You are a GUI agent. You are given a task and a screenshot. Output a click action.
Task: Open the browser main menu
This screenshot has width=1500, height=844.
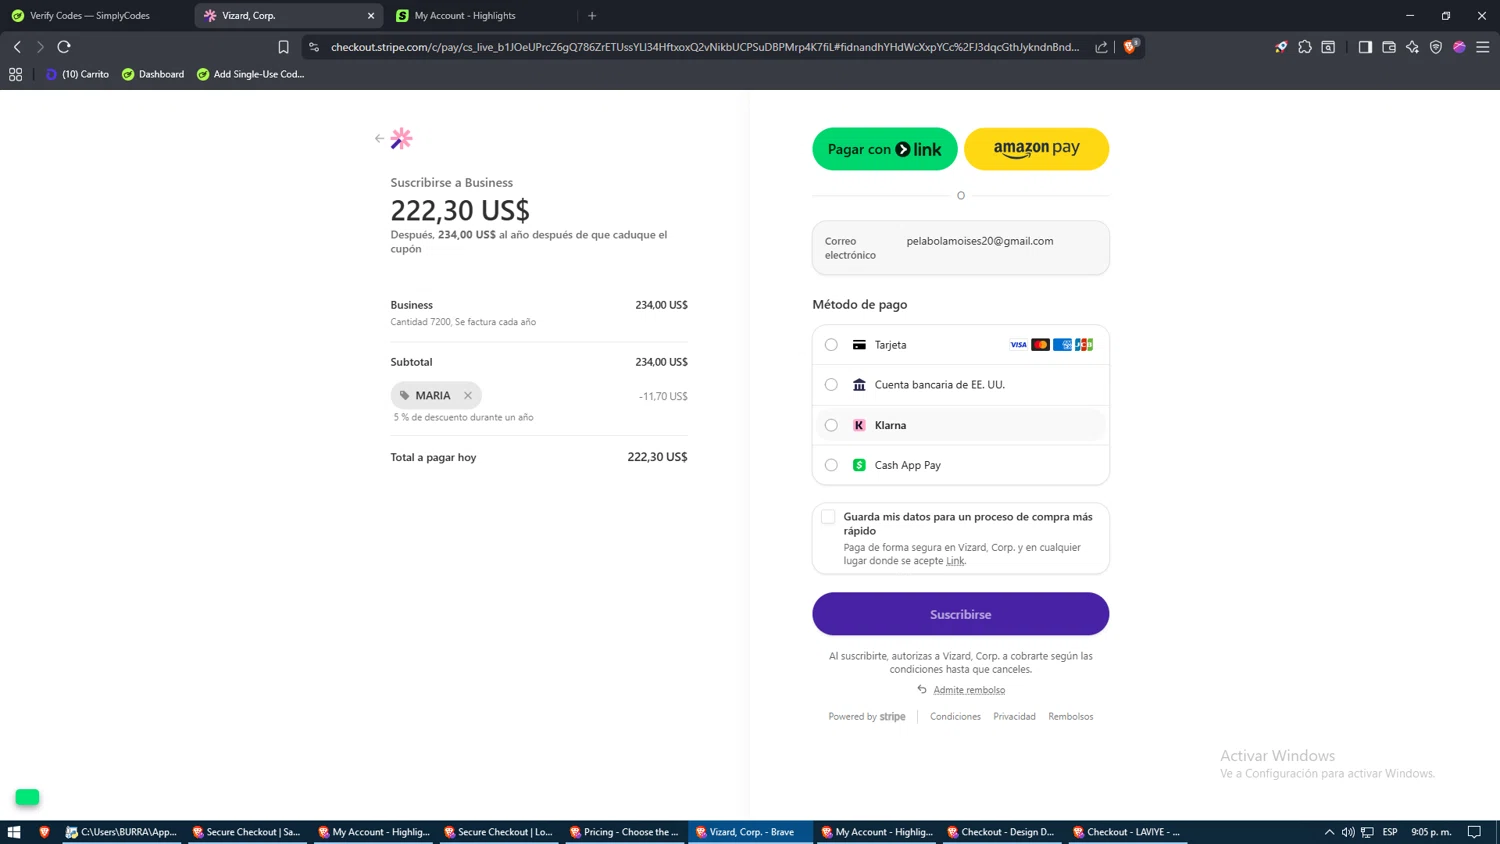[1483, 47]
